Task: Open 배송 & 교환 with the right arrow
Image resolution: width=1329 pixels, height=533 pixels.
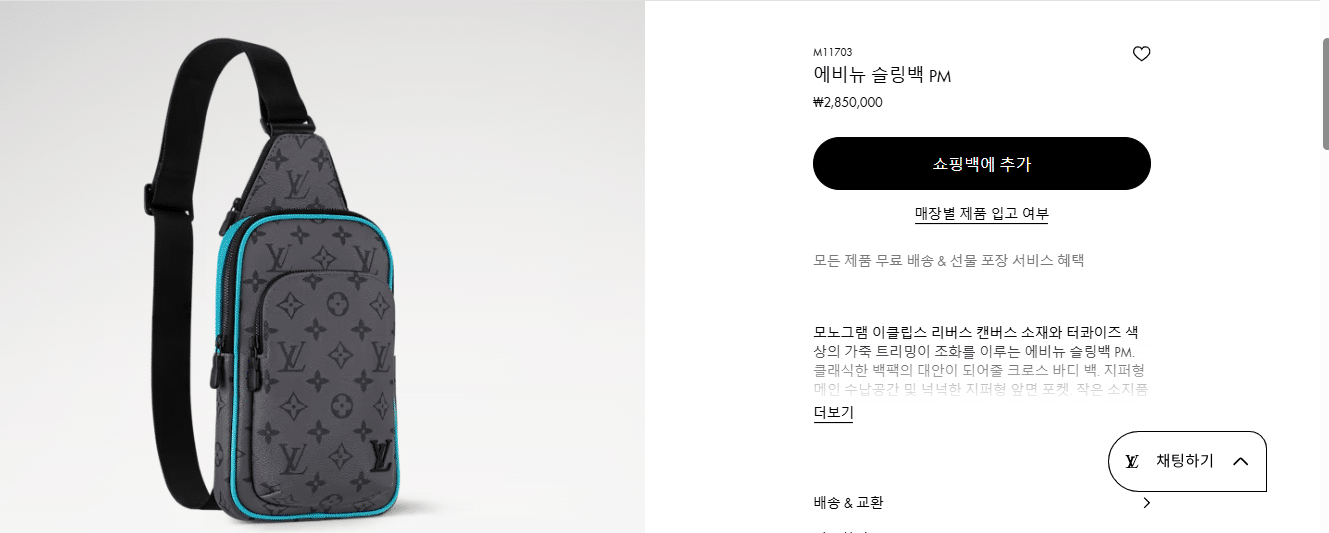Action: coord(1146,503)
